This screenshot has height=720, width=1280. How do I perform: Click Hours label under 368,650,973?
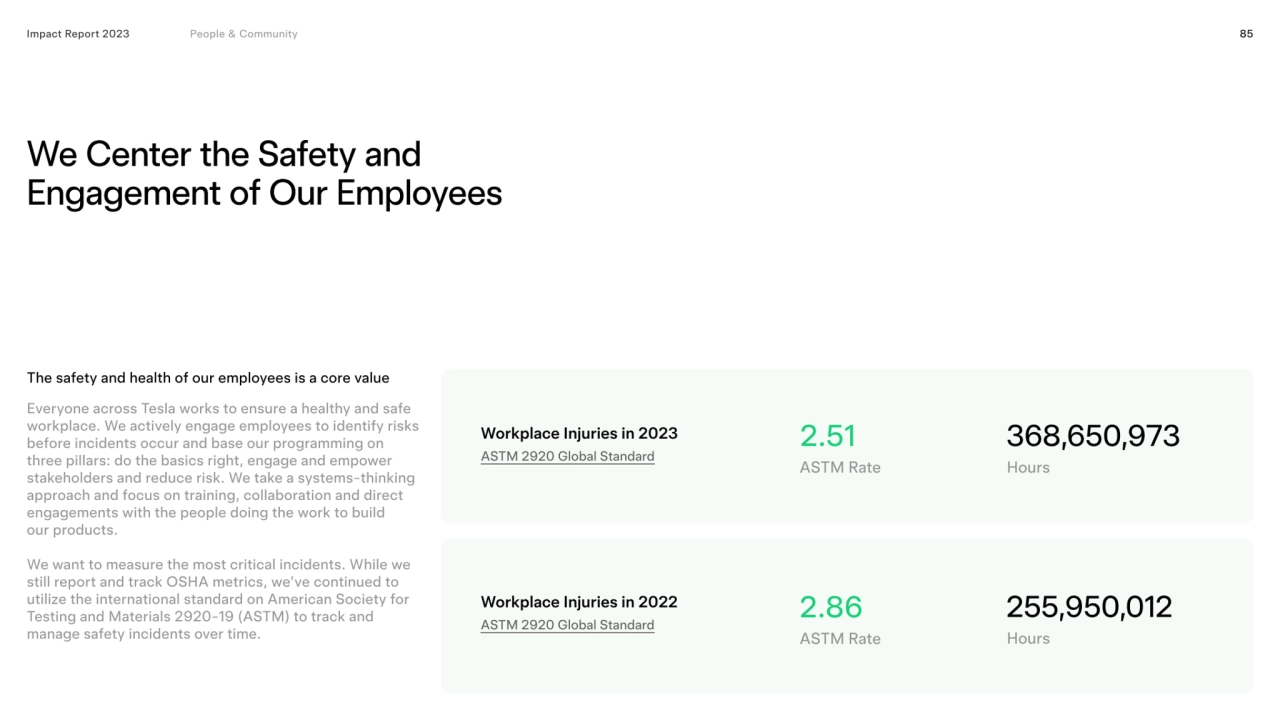(x=1028, y=467)
